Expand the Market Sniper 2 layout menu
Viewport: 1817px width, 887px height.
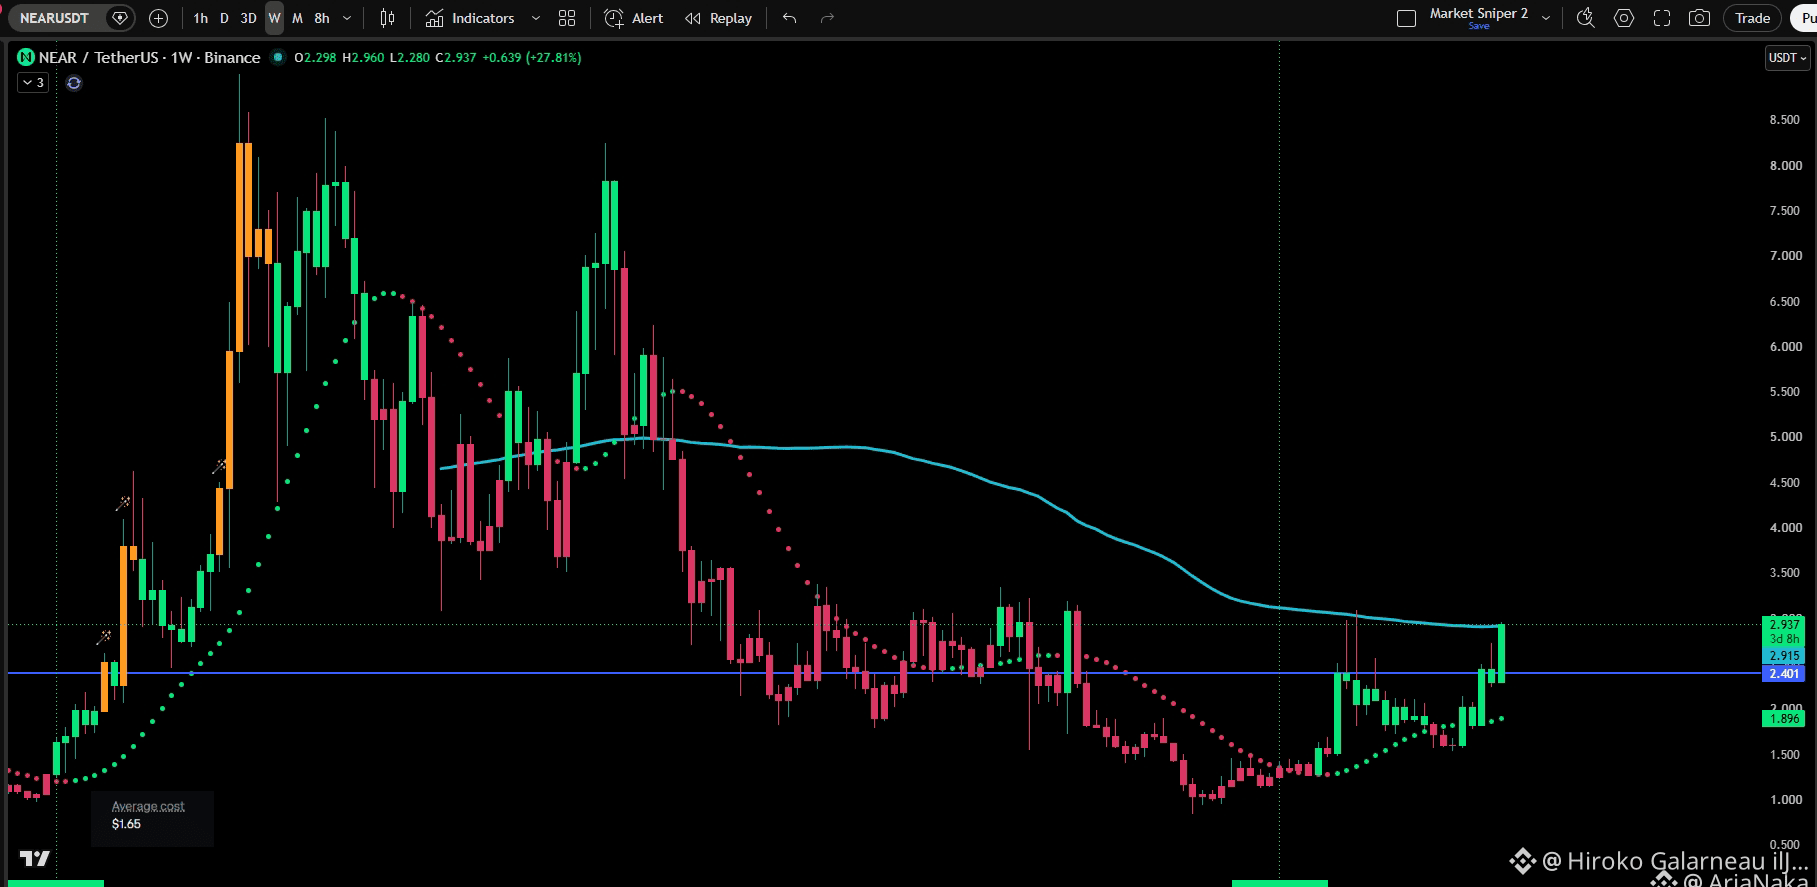[1546, 18]
